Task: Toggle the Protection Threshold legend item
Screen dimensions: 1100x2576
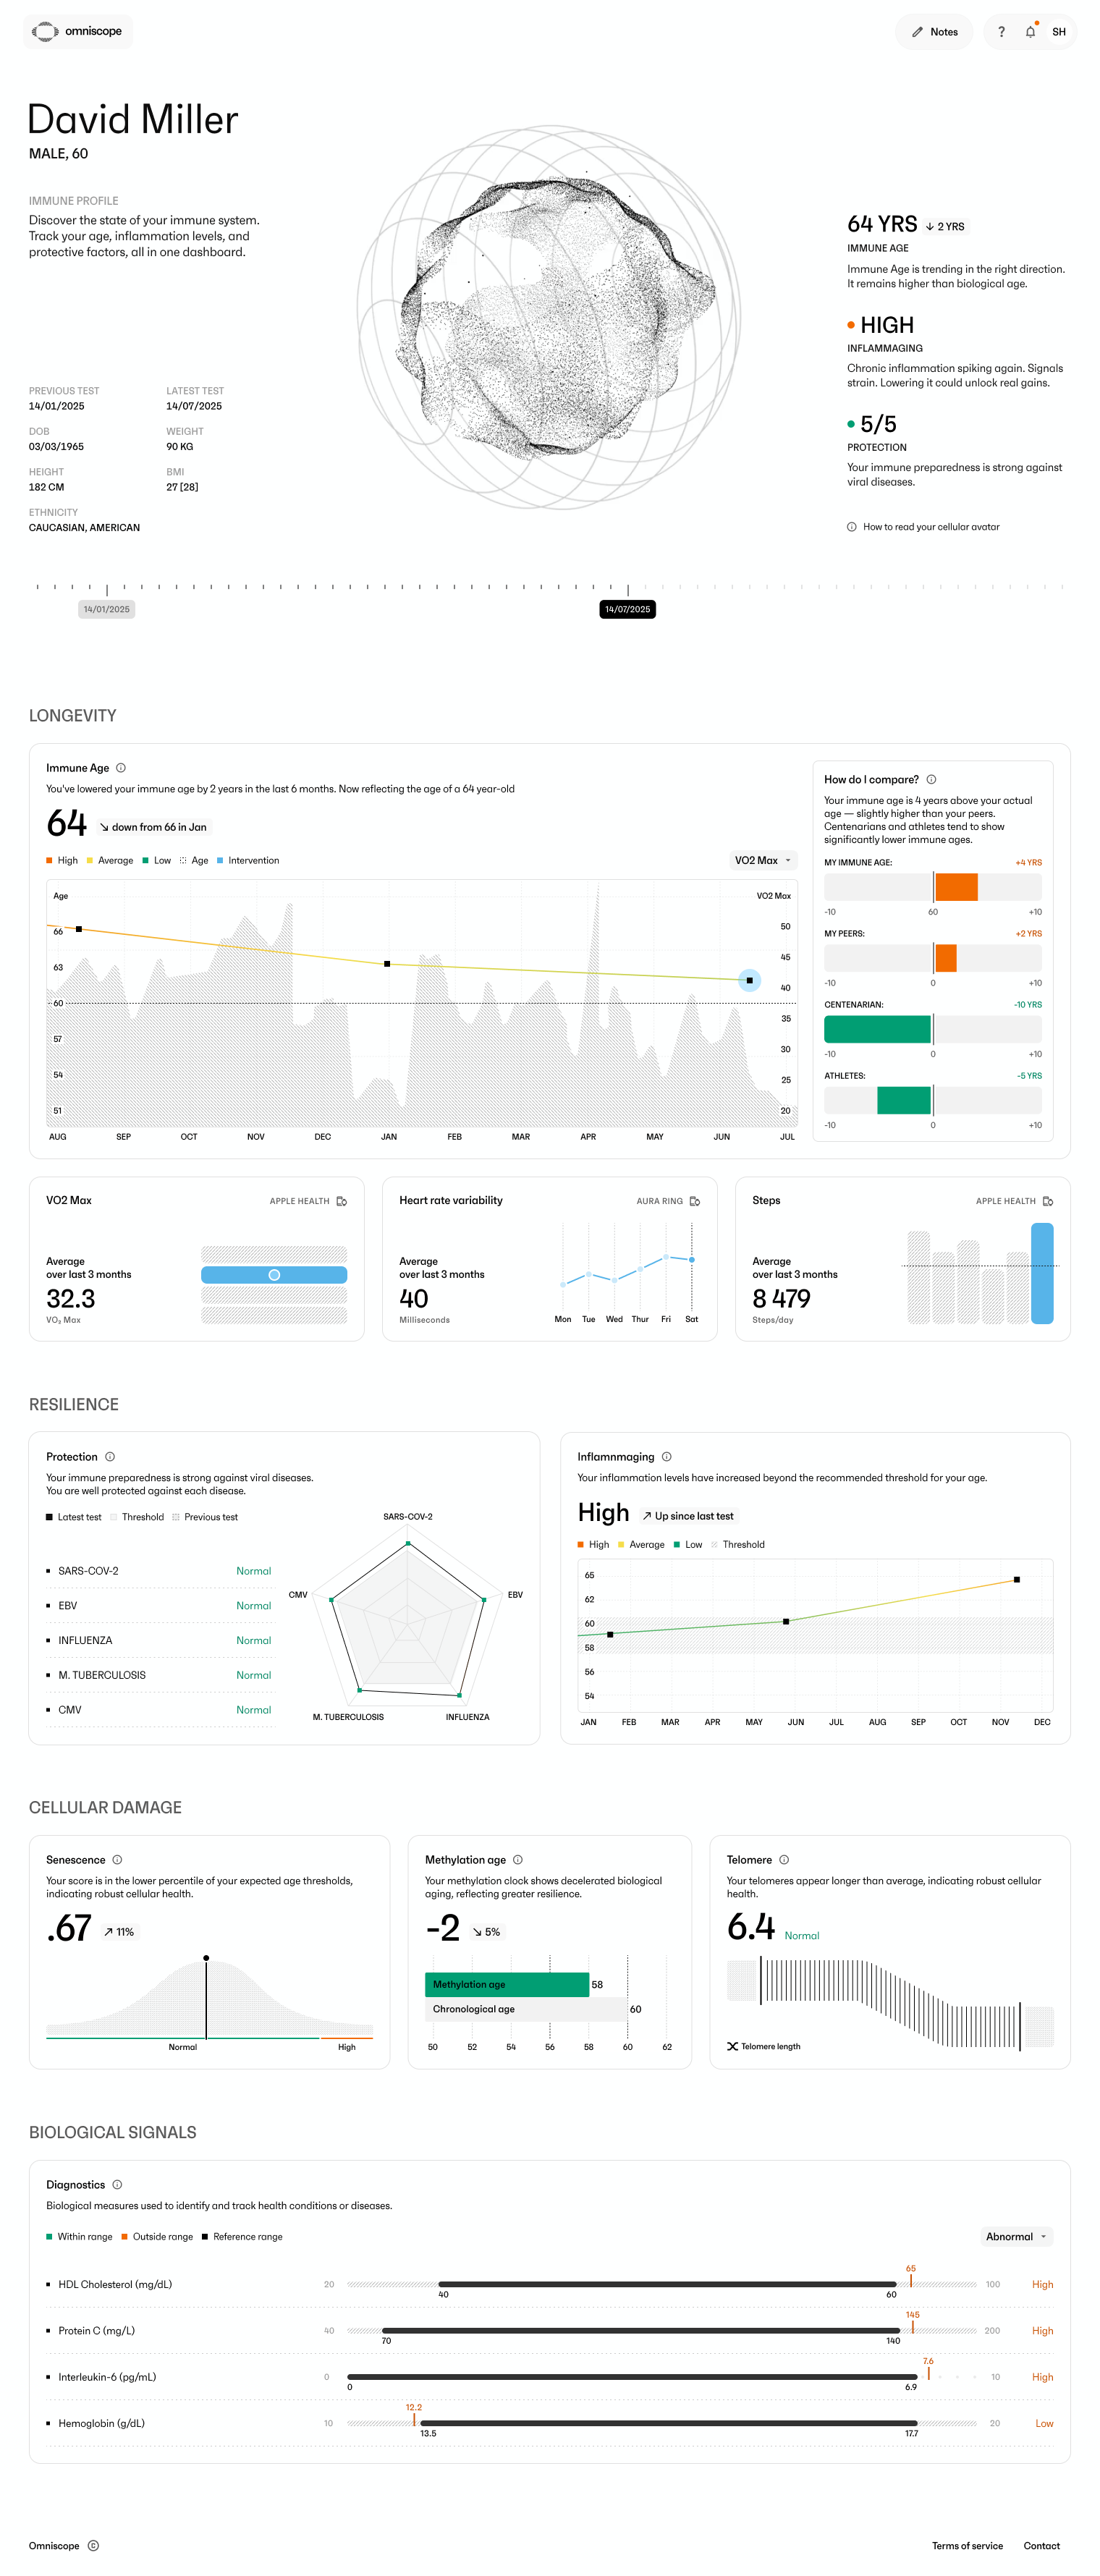Action: tap(137, 1517)
